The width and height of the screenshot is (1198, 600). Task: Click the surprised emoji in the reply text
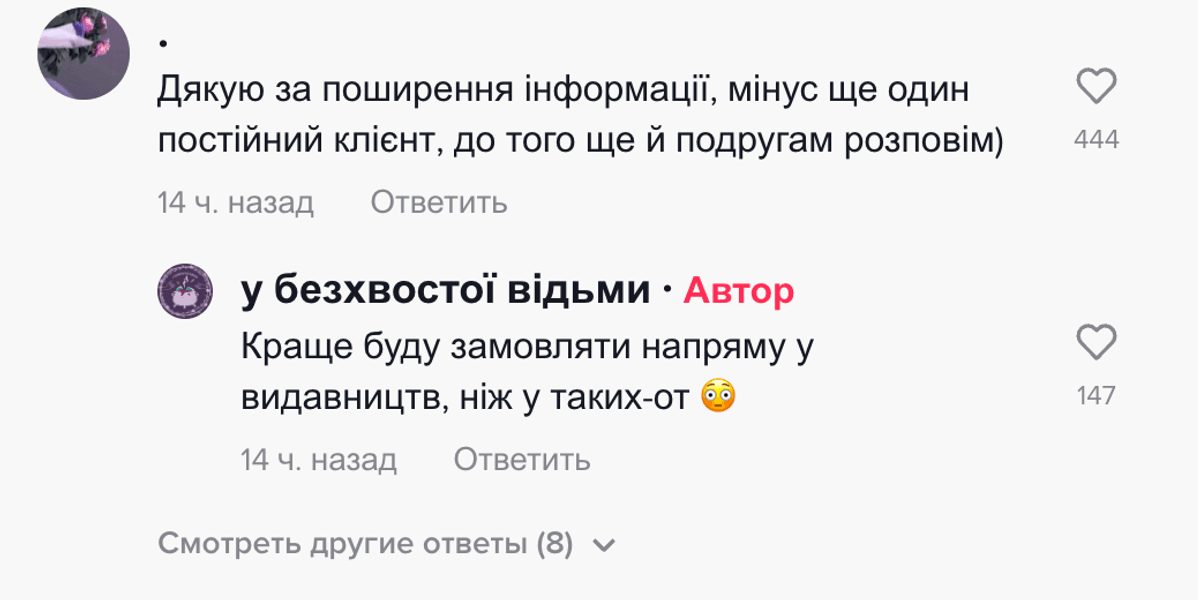[717, 396]
